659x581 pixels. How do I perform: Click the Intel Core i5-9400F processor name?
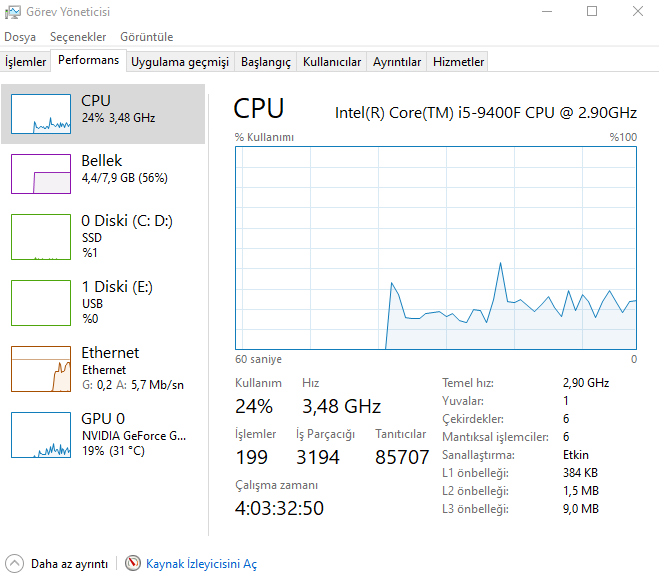pos(486,113)
